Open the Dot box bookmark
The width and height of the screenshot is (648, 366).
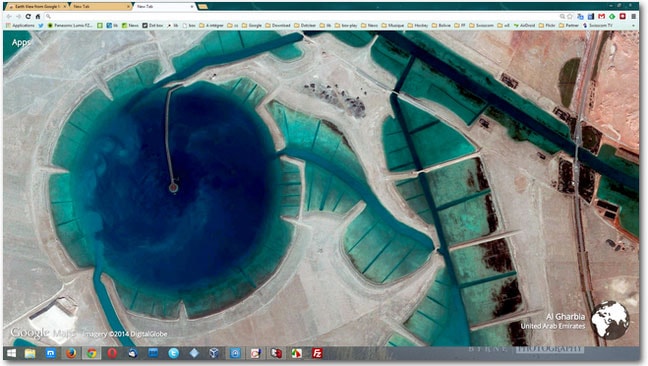[x=152, y=26]
